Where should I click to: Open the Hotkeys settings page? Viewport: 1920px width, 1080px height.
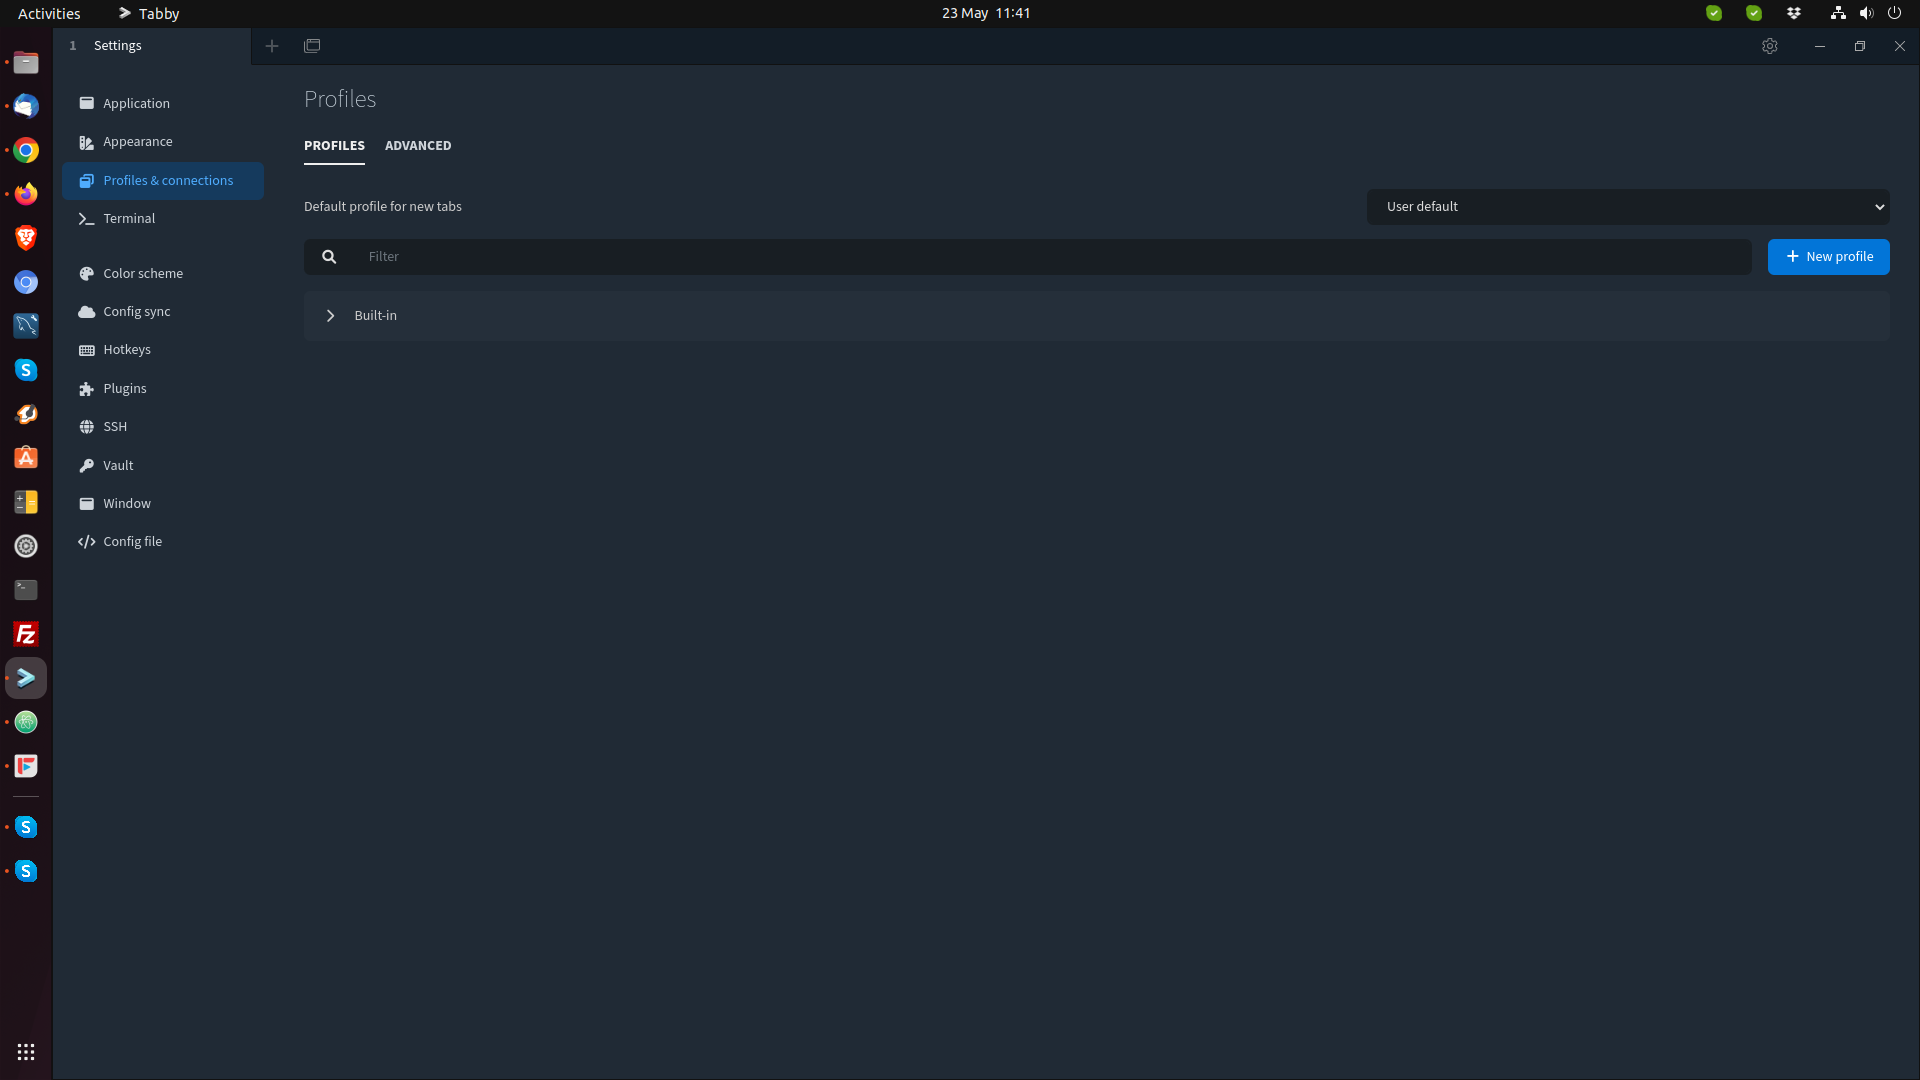pyautogui.click(x=162, y=350)
